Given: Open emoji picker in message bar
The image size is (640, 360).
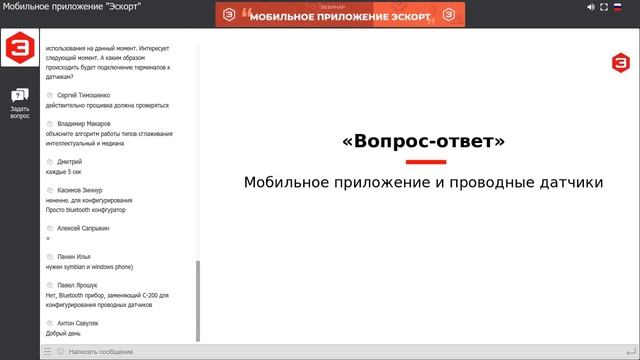Looking at the screenshot, I should pyautogui.click(x=60, y=351).
